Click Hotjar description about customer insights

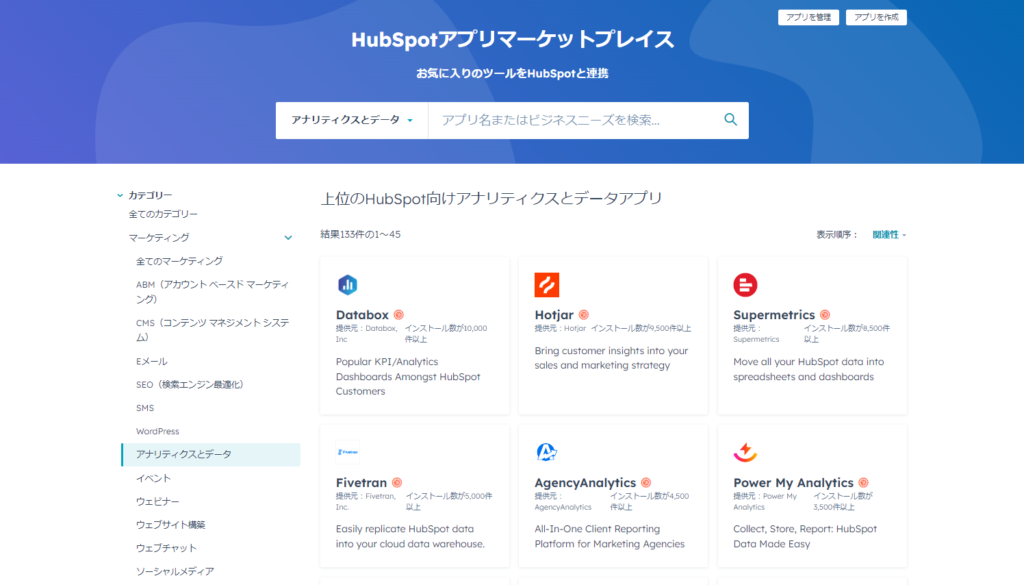coord(611,358)
